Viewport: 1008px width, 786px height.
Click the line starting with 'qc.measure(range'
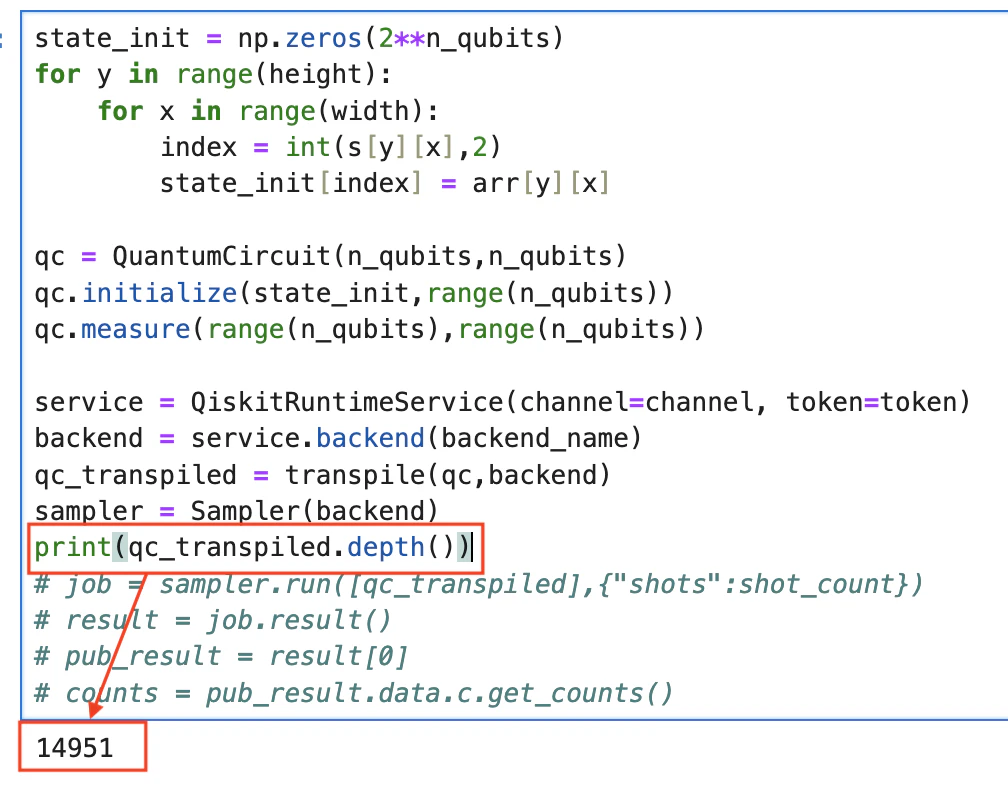370,329
